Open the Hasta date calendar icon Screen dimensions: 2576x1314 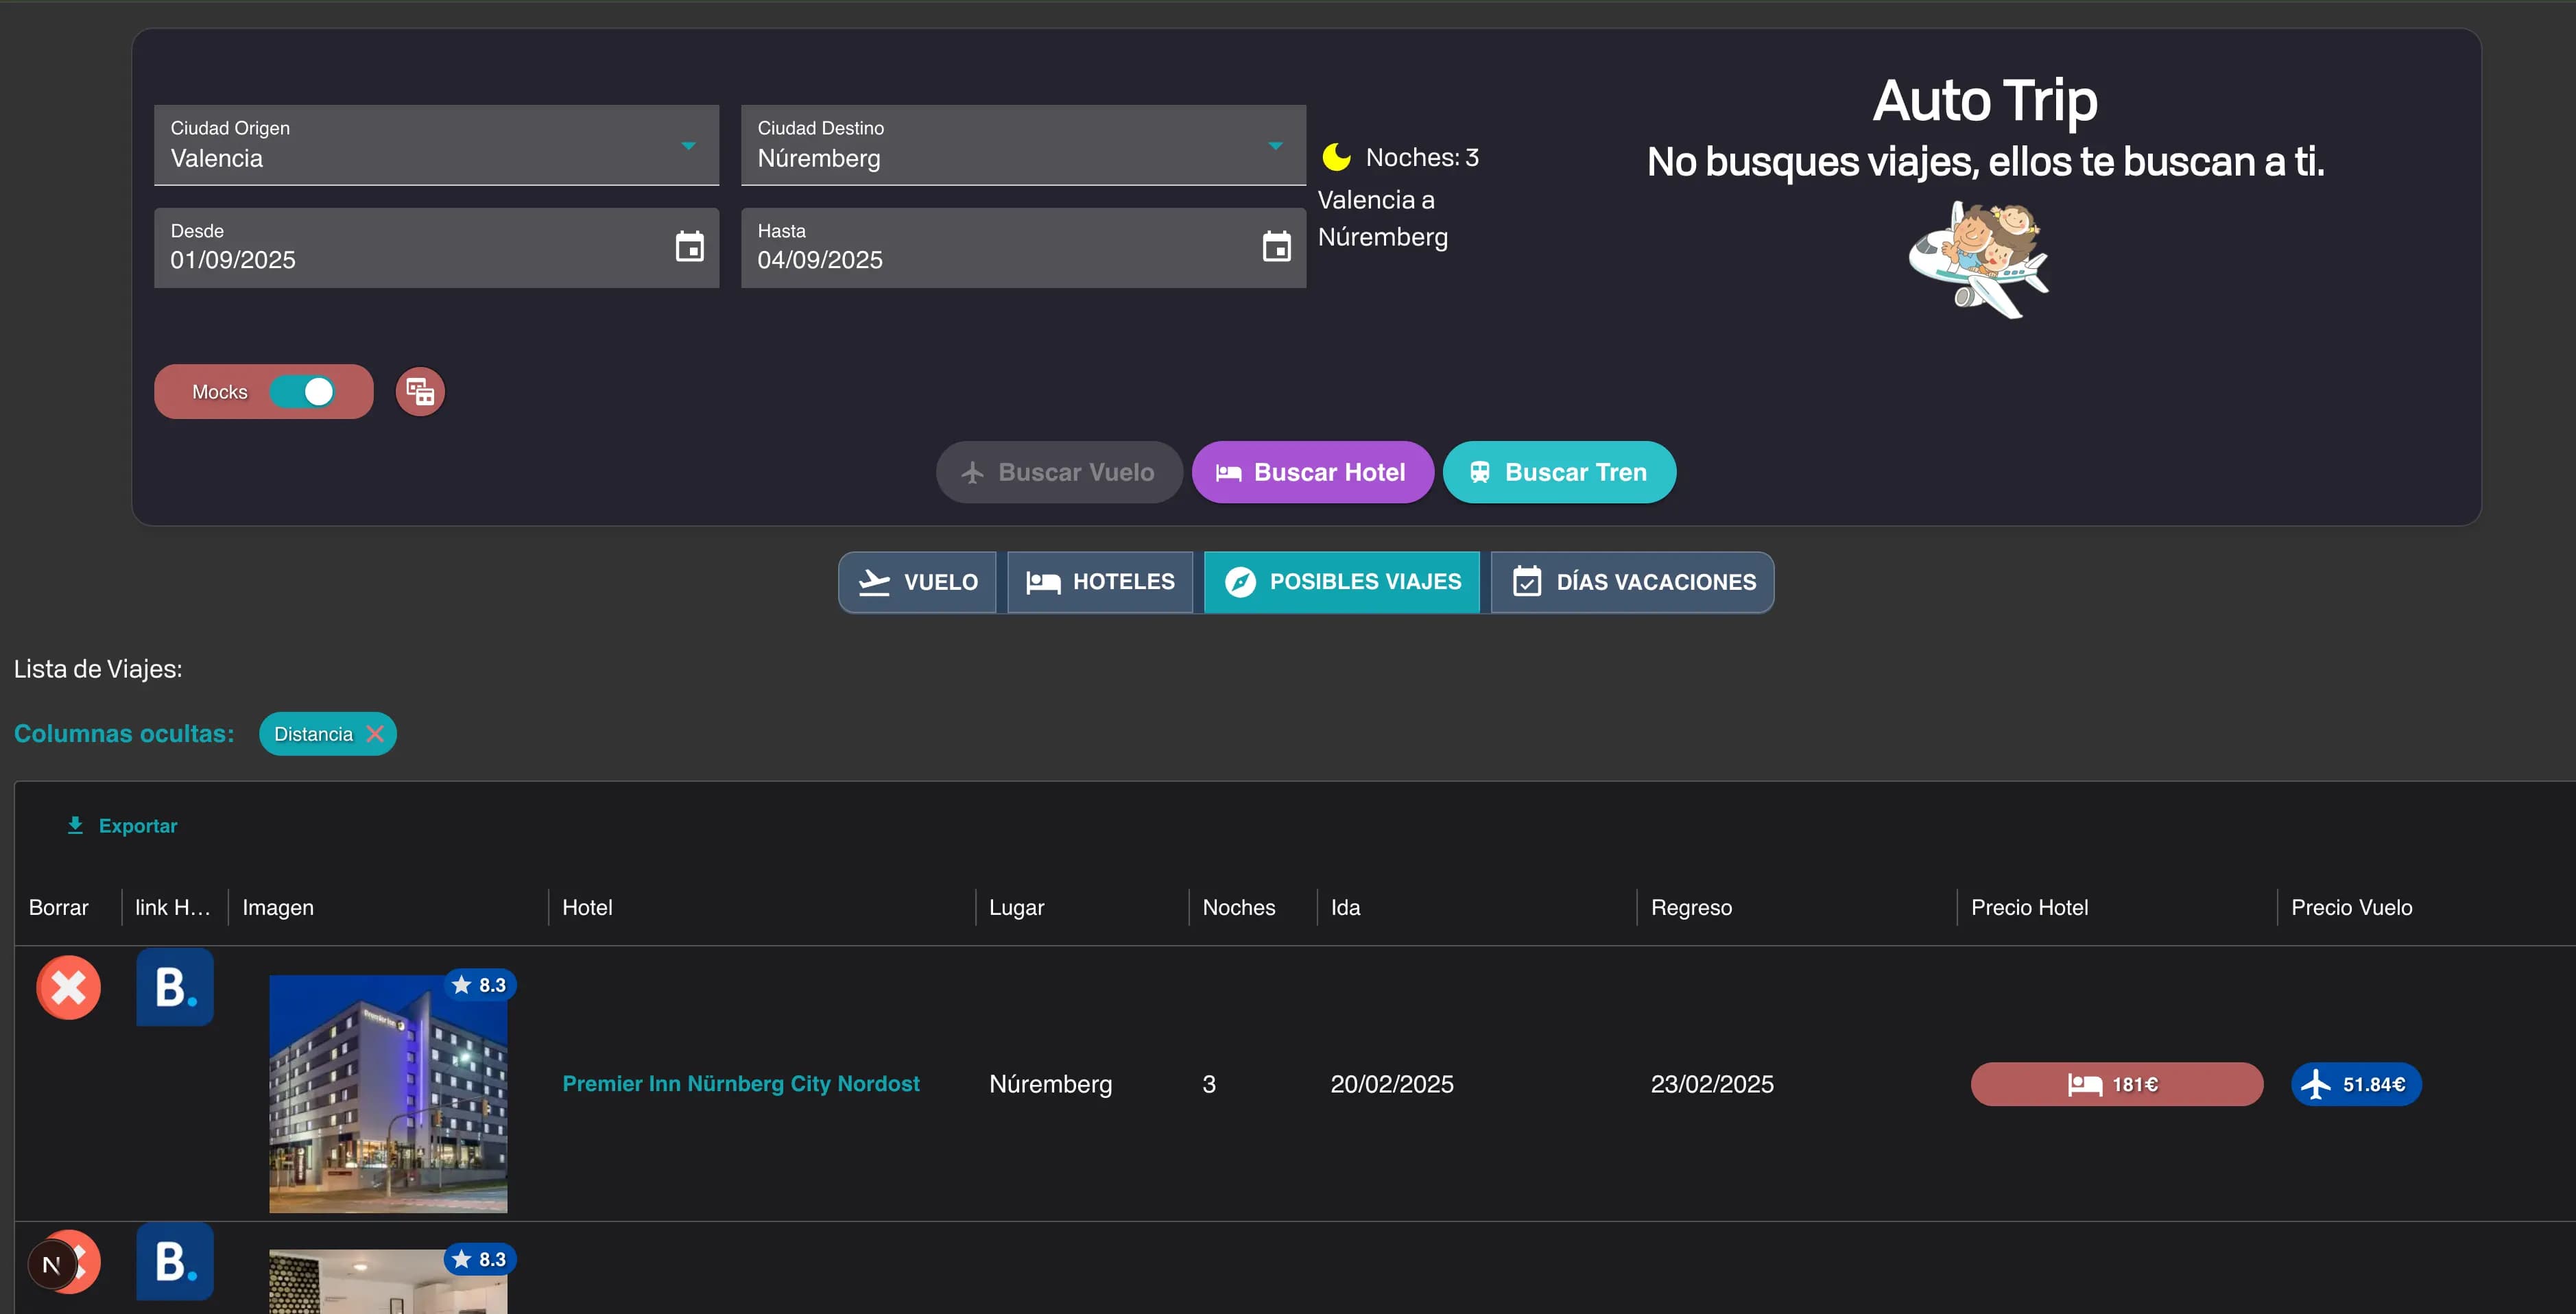pyautogui.click(x=1276, y=247)
